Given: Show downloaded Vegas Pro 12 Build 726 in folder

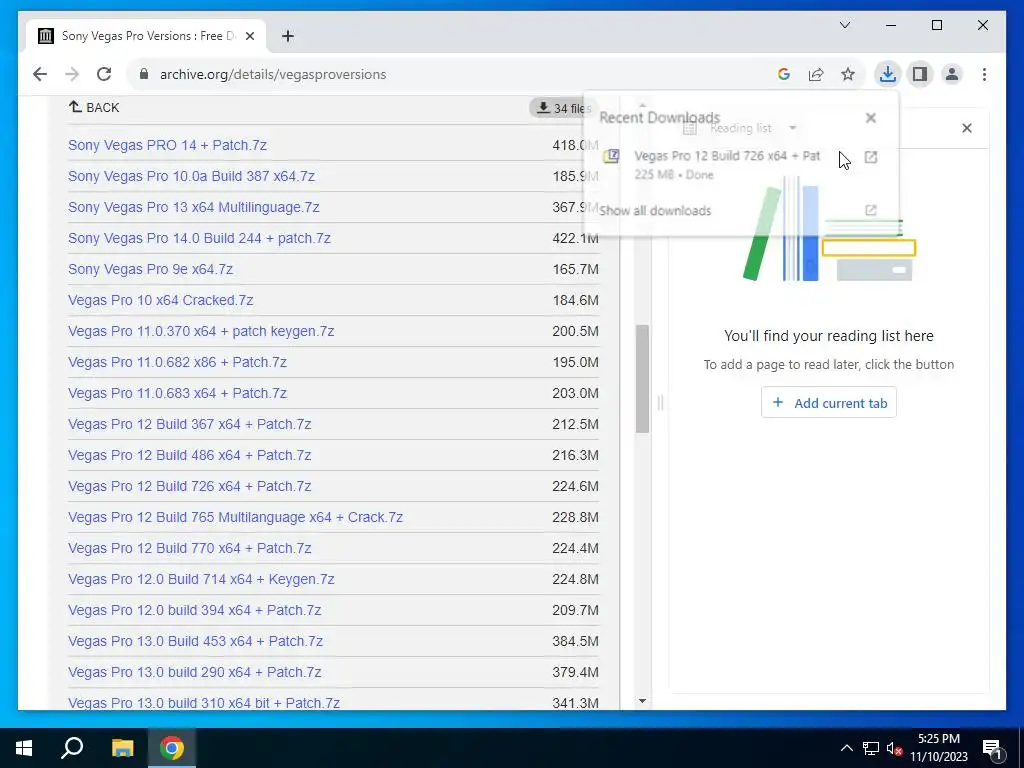Looking at the screenshot, I should tap(871, 157).
